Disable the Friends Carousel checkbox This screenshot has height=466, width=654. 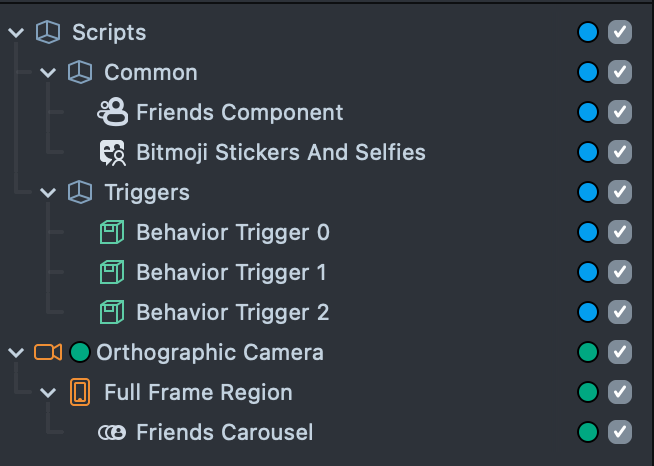(x=620, y=432)
